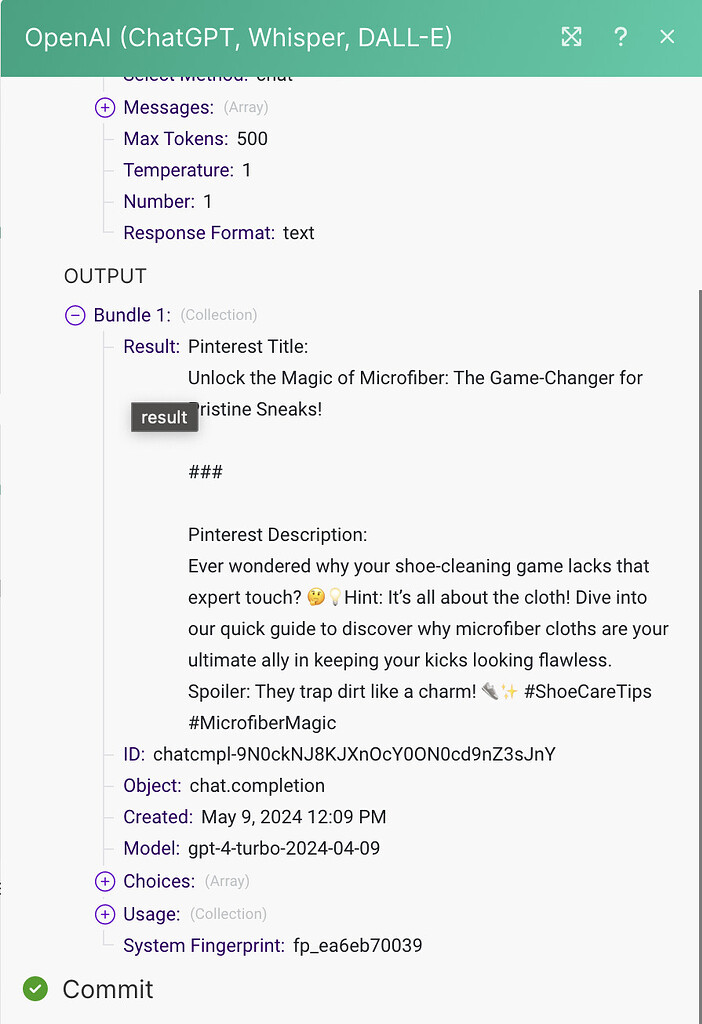
Task: Open help via question mark icon
Action: tap(620, 37)
